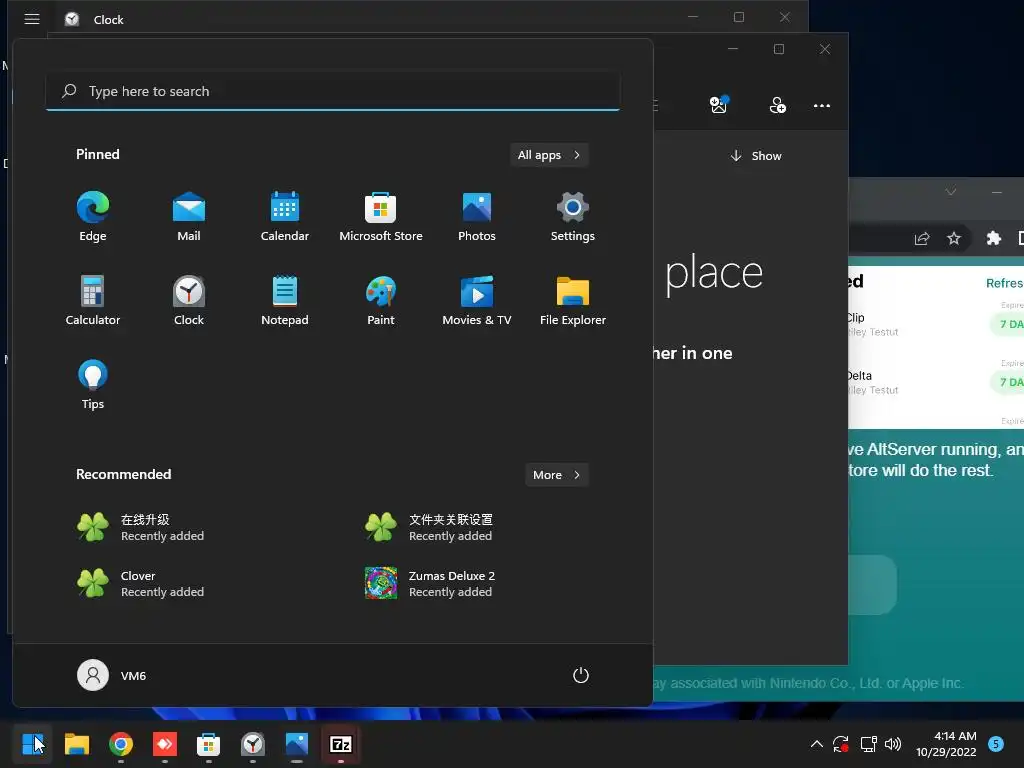This screenshot has height=768, width=1024.
Task: Switch to Clock app on taskbar
Action: pos(253,744)
